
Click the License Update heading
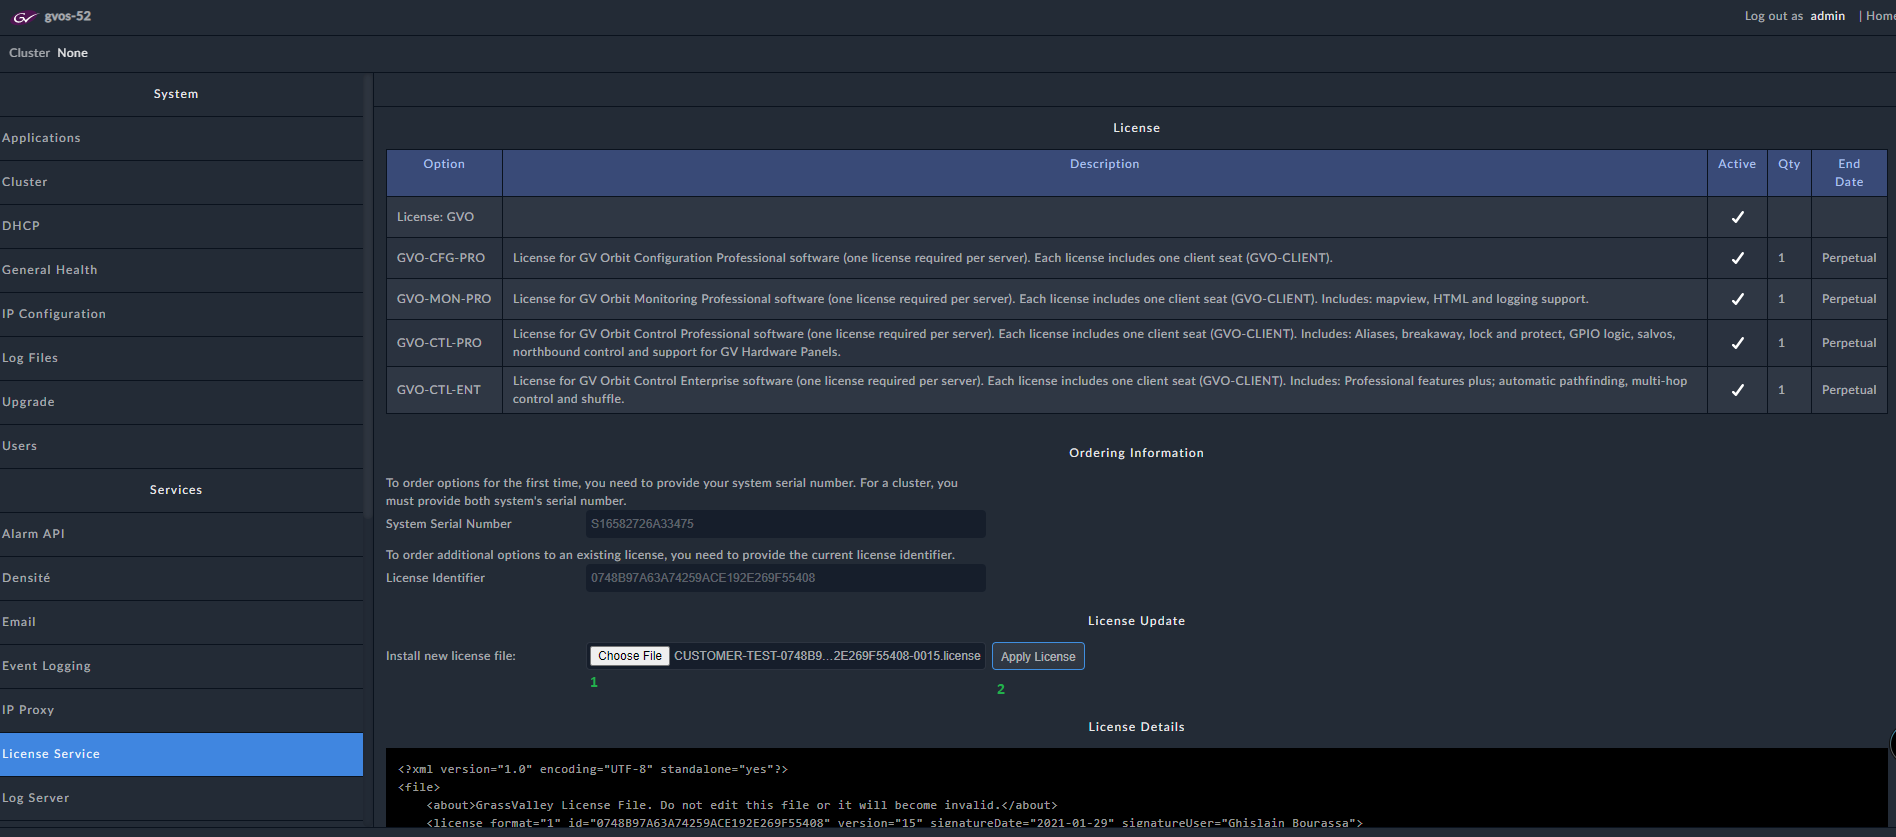(1136, 621)
